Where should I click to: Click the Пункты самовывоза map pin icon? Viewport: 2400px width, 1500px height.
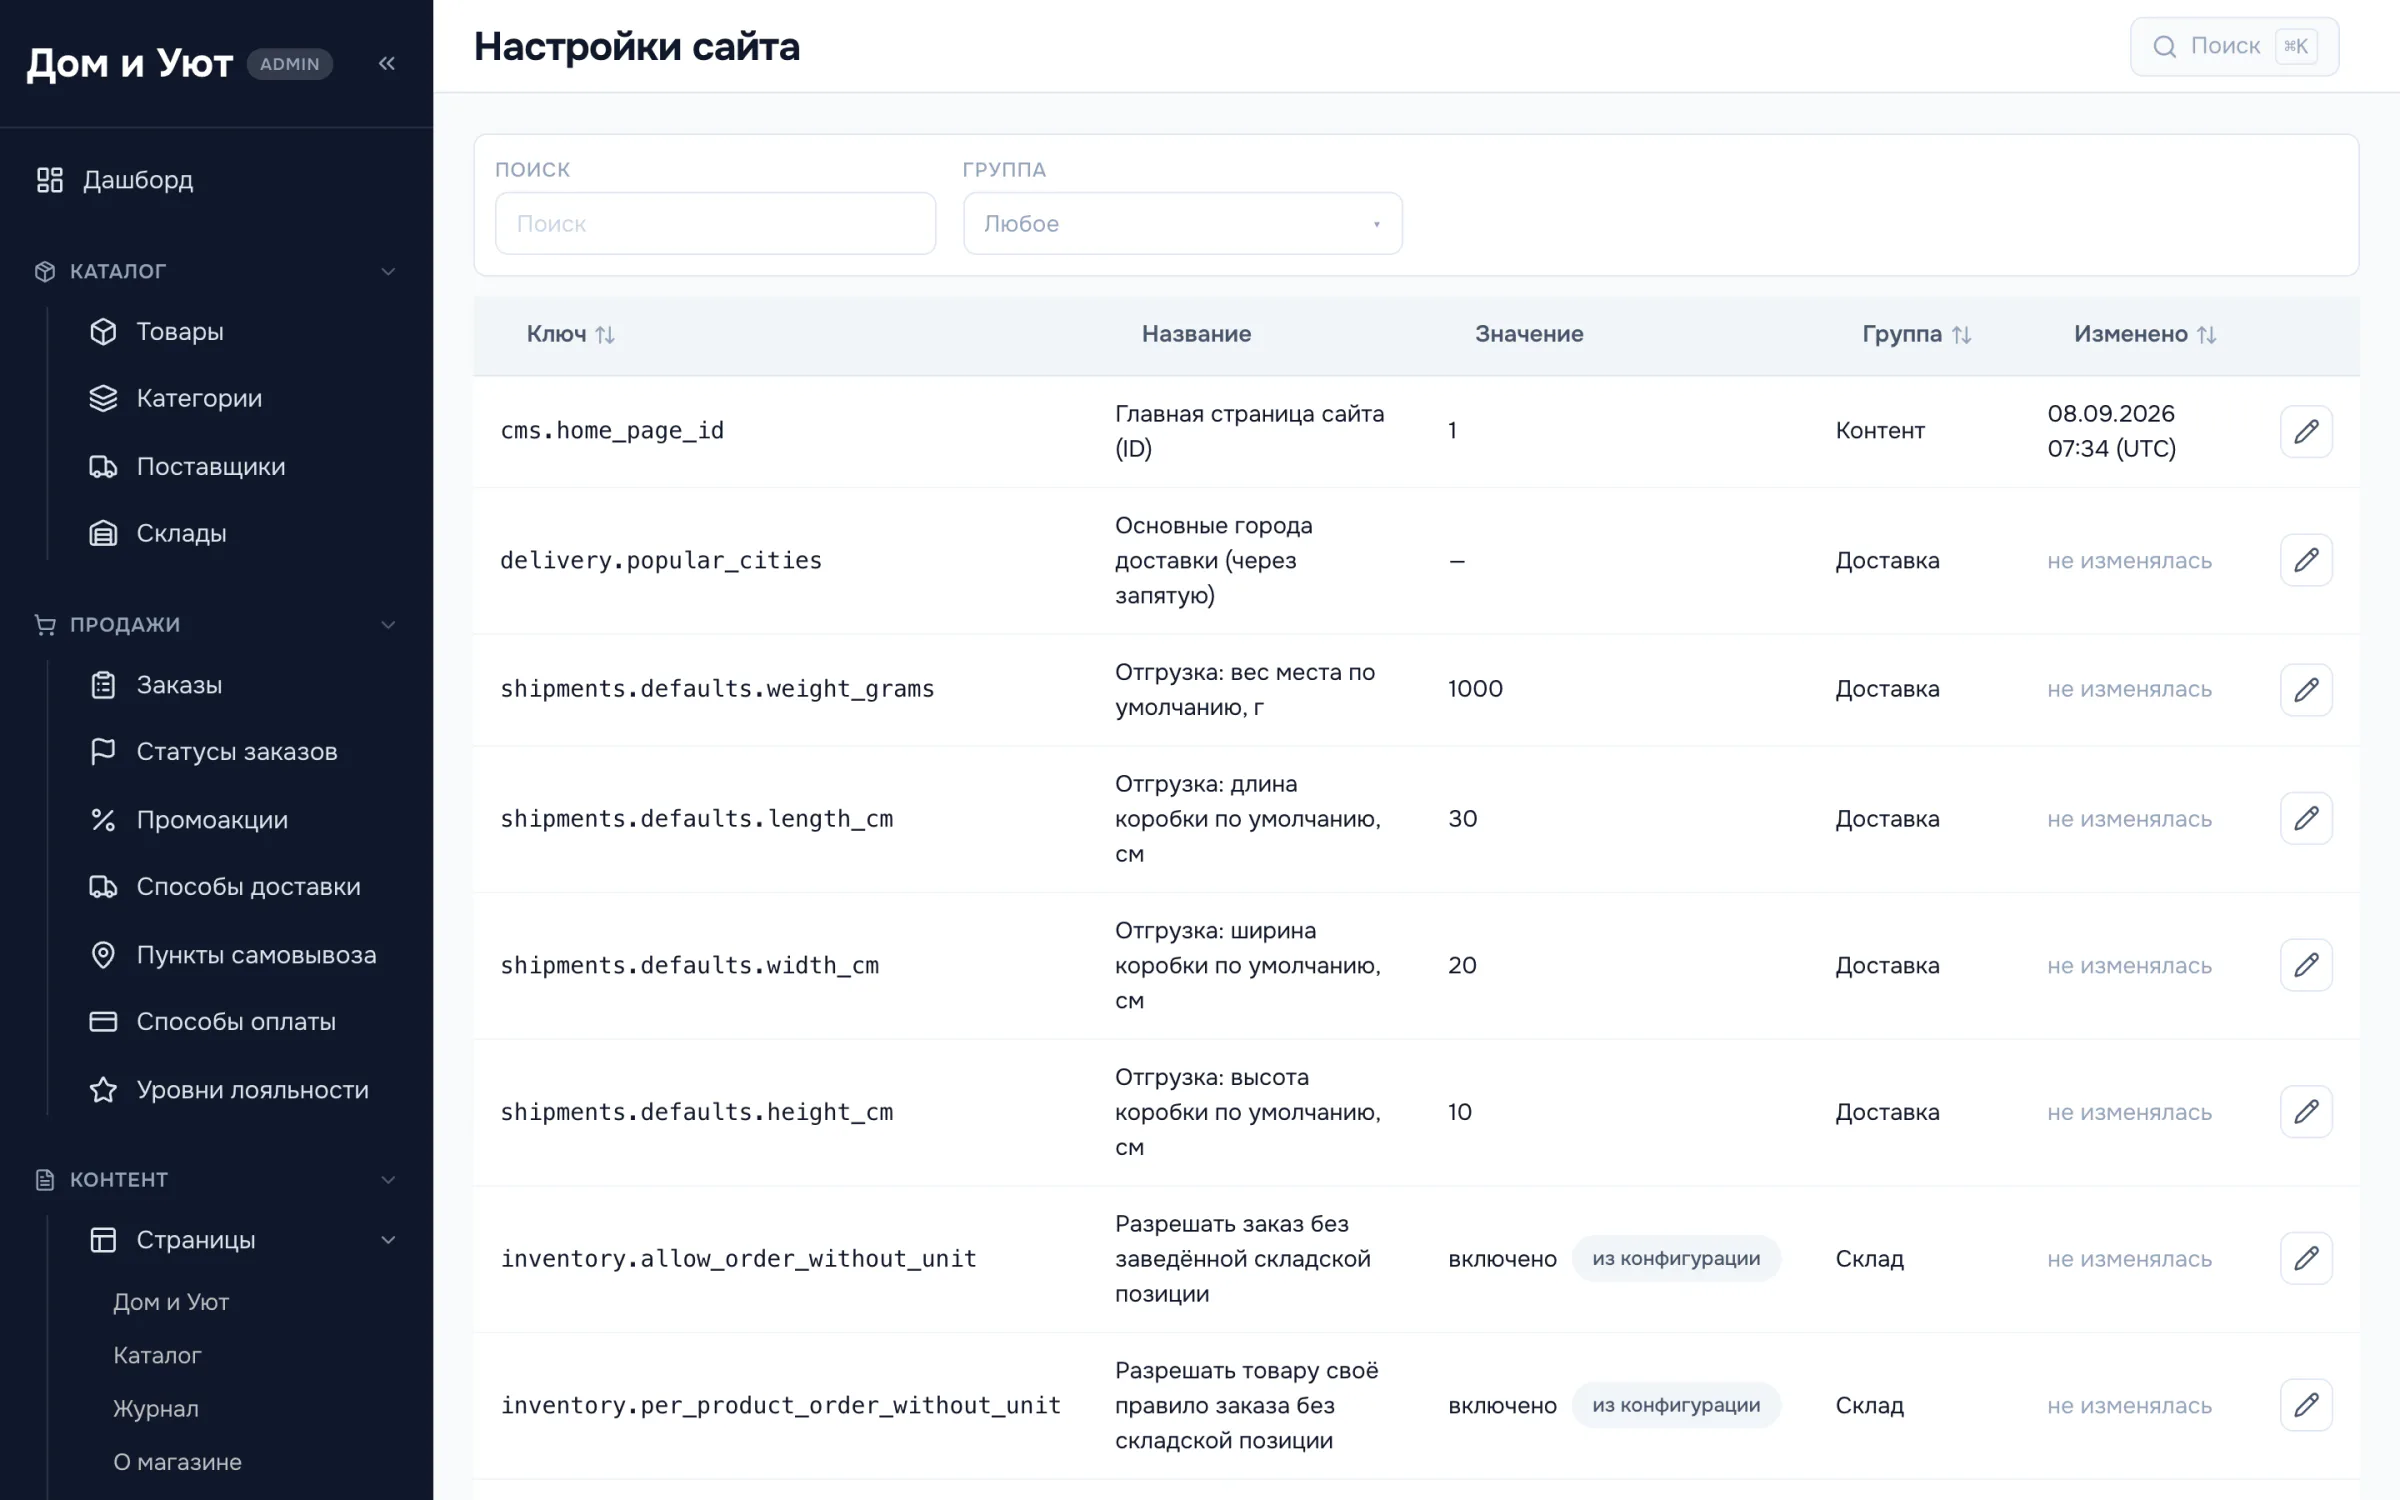[103, 955]
